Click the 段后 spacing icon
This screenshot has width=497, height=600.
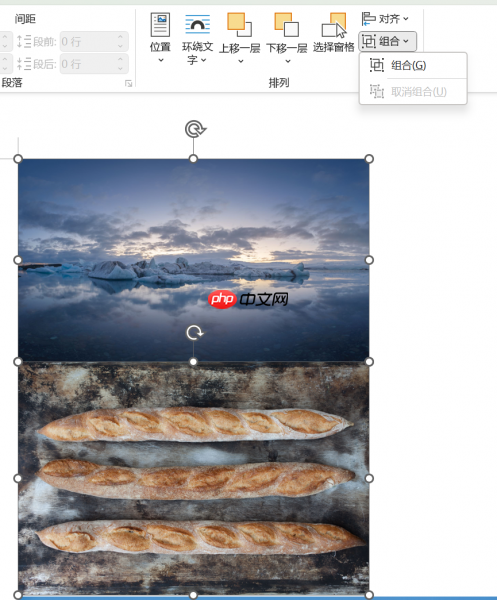coord(24,64)
